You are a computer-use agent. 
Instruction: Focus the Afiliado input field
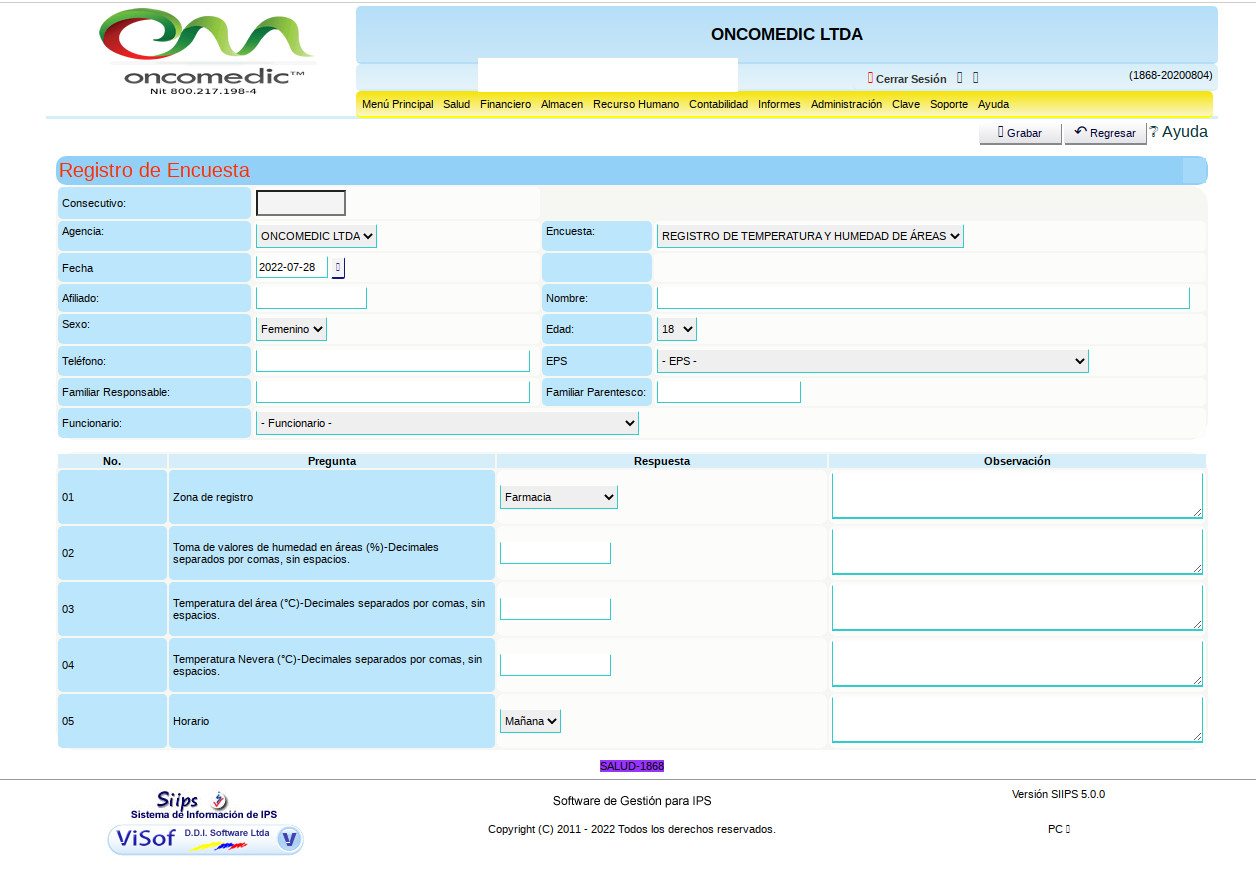pos(311,298)
